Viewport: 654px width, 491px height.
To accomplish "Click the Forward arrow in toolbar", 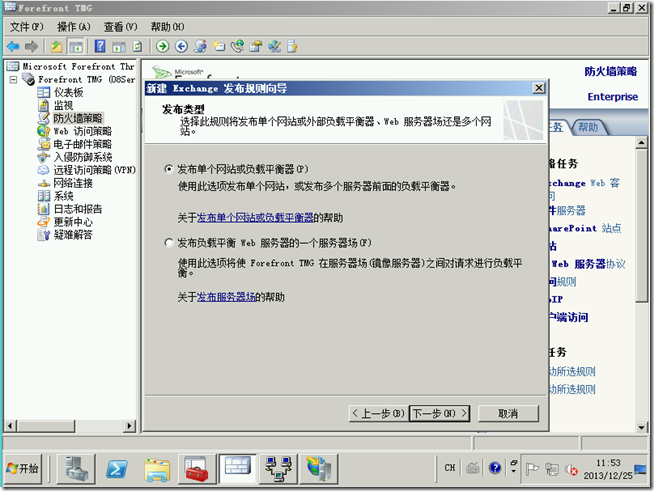I will point(31,46).
